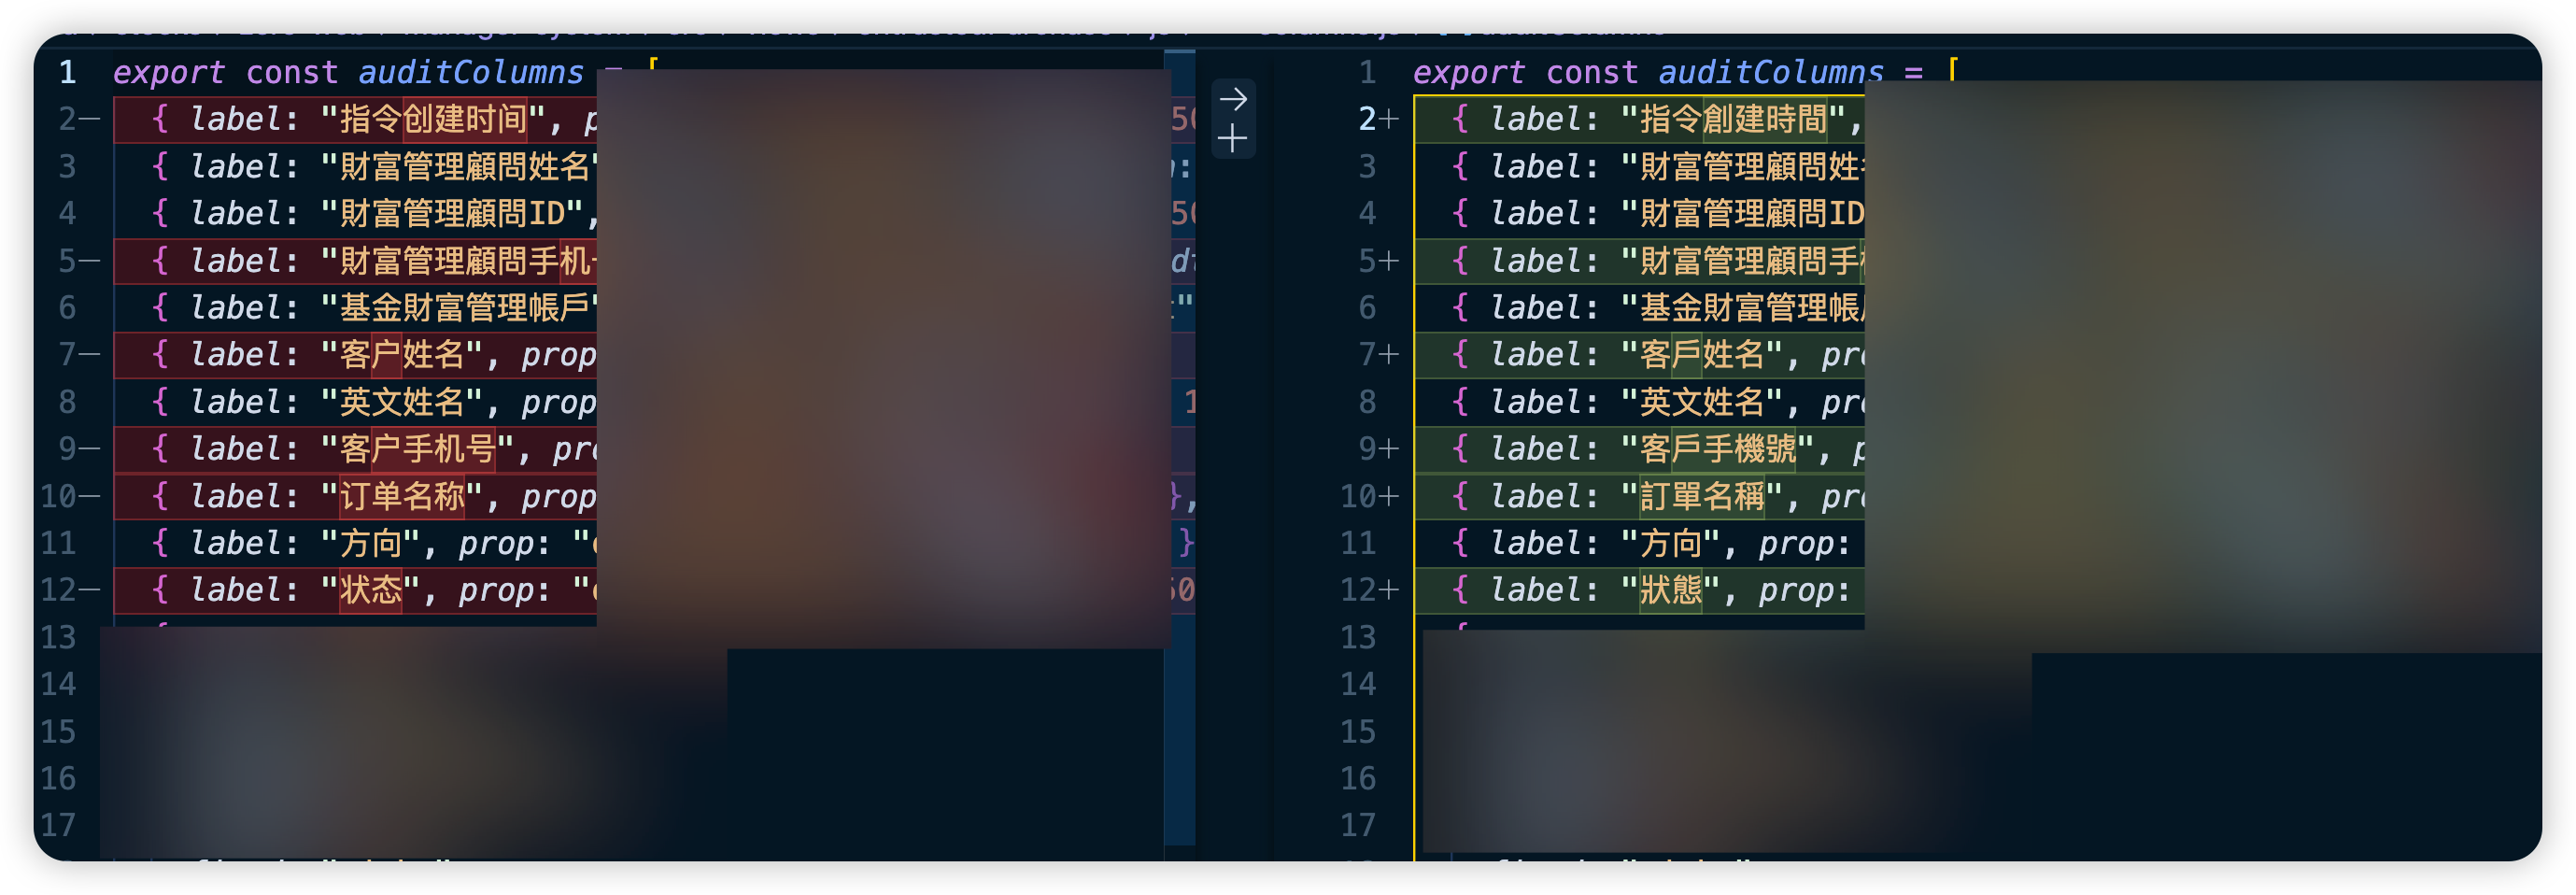
Task: Select removed line with "指令创建时间" label
Action: (355, 119)
